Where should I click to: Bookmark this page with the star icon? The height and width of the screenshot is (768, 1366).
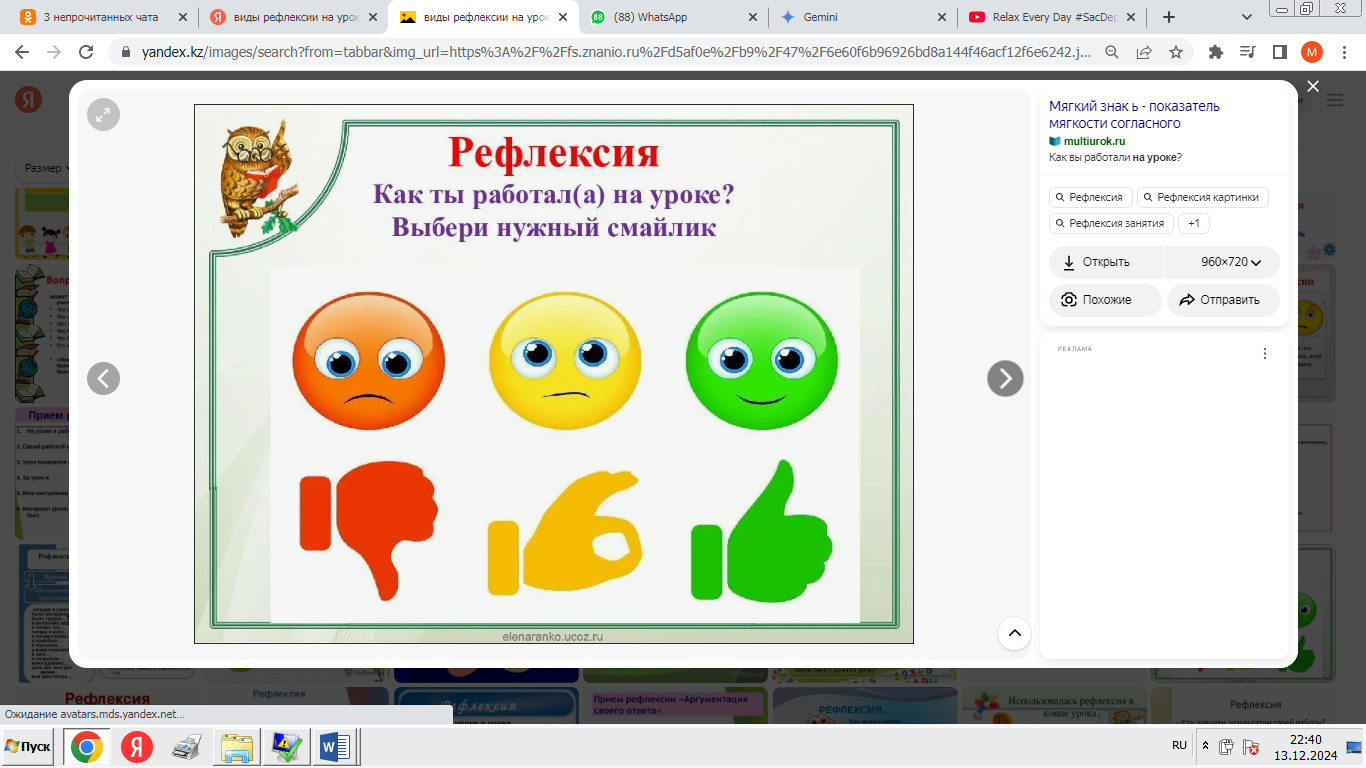[x=1176, y=52]
